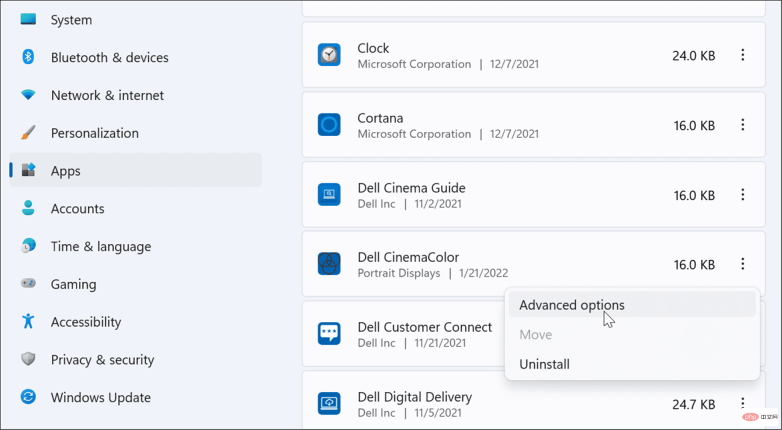
Task: Select the Apps category label
Action: [65, 171]
